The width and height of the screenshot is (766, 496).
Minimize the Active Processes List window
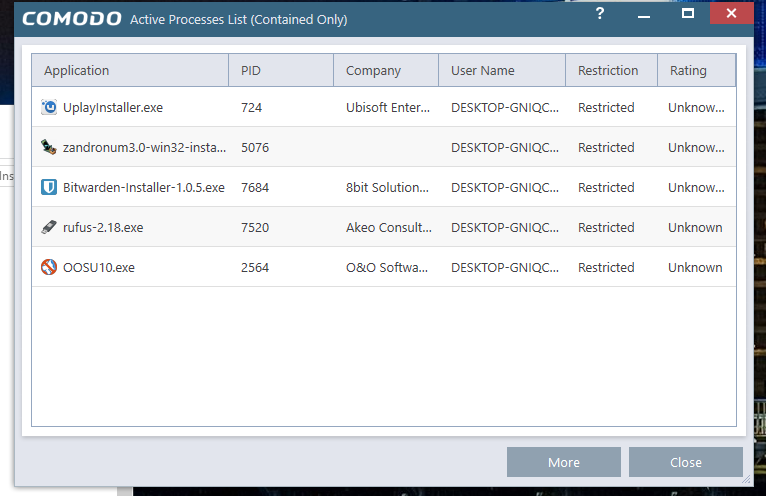tap(644, 16)
